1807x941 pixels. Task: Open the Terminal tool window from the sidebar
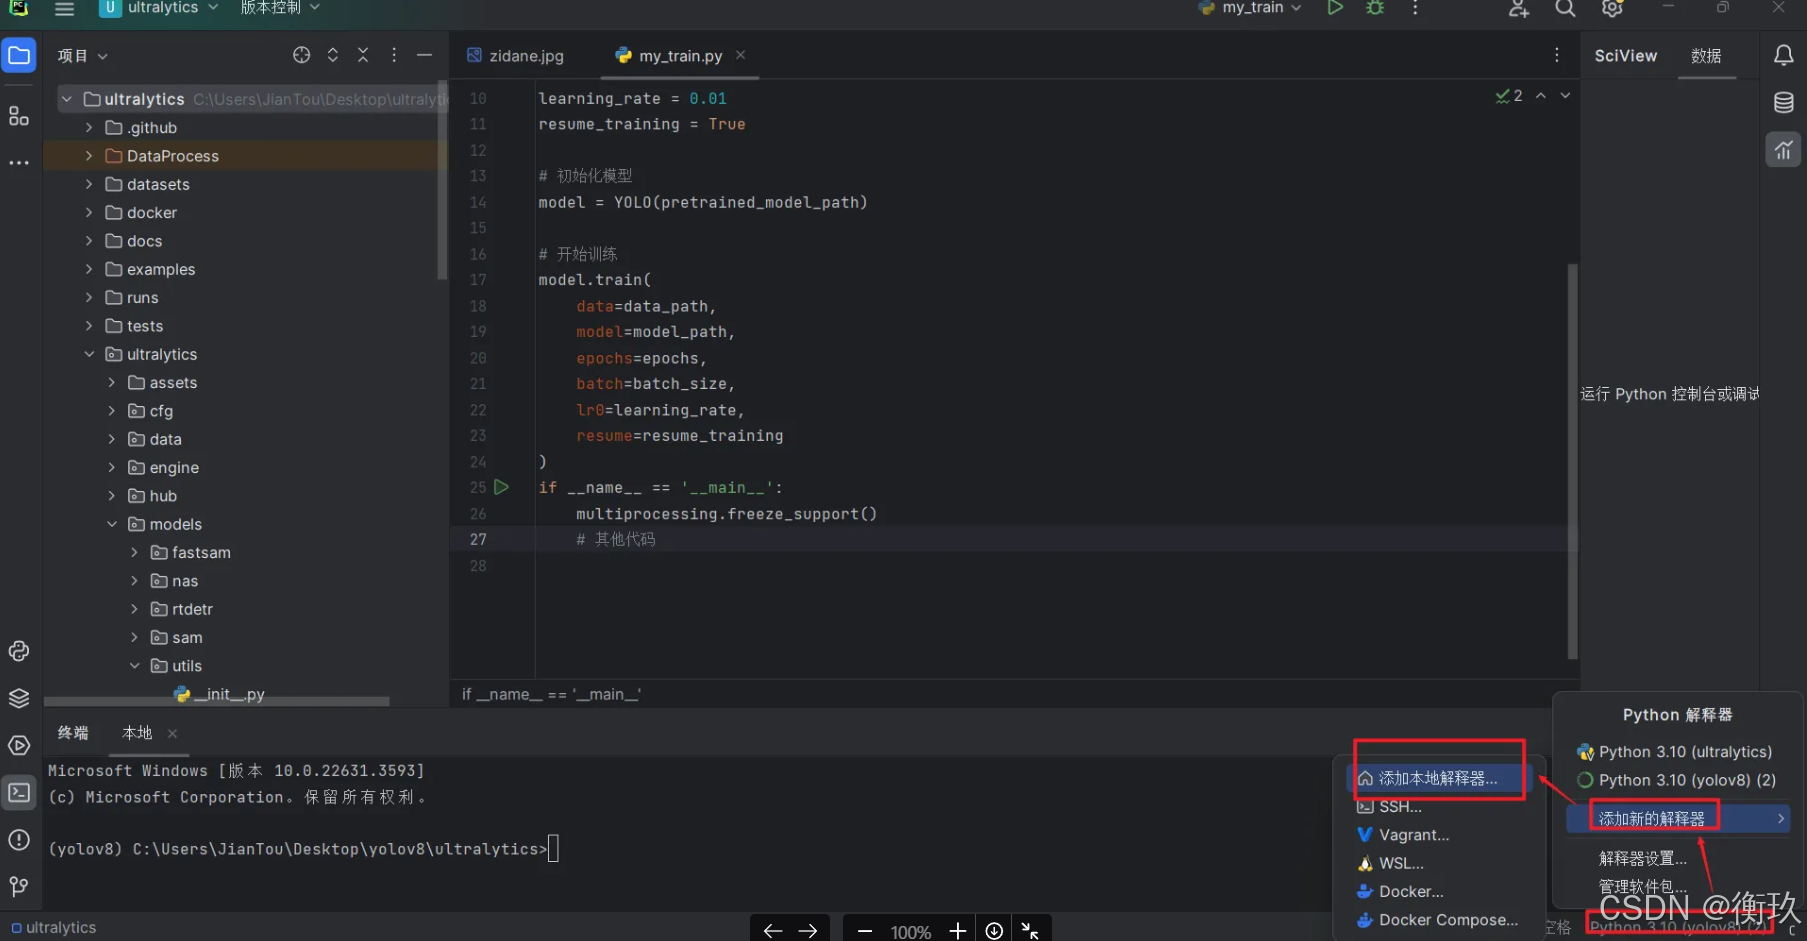(18, 792)
